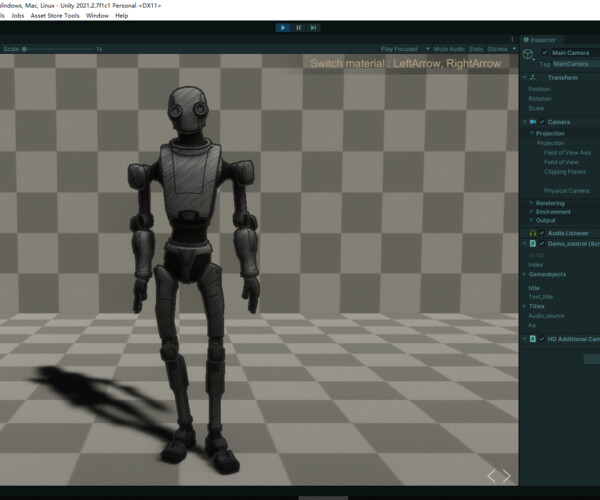Open the Window menu

[x=98, y=16]
